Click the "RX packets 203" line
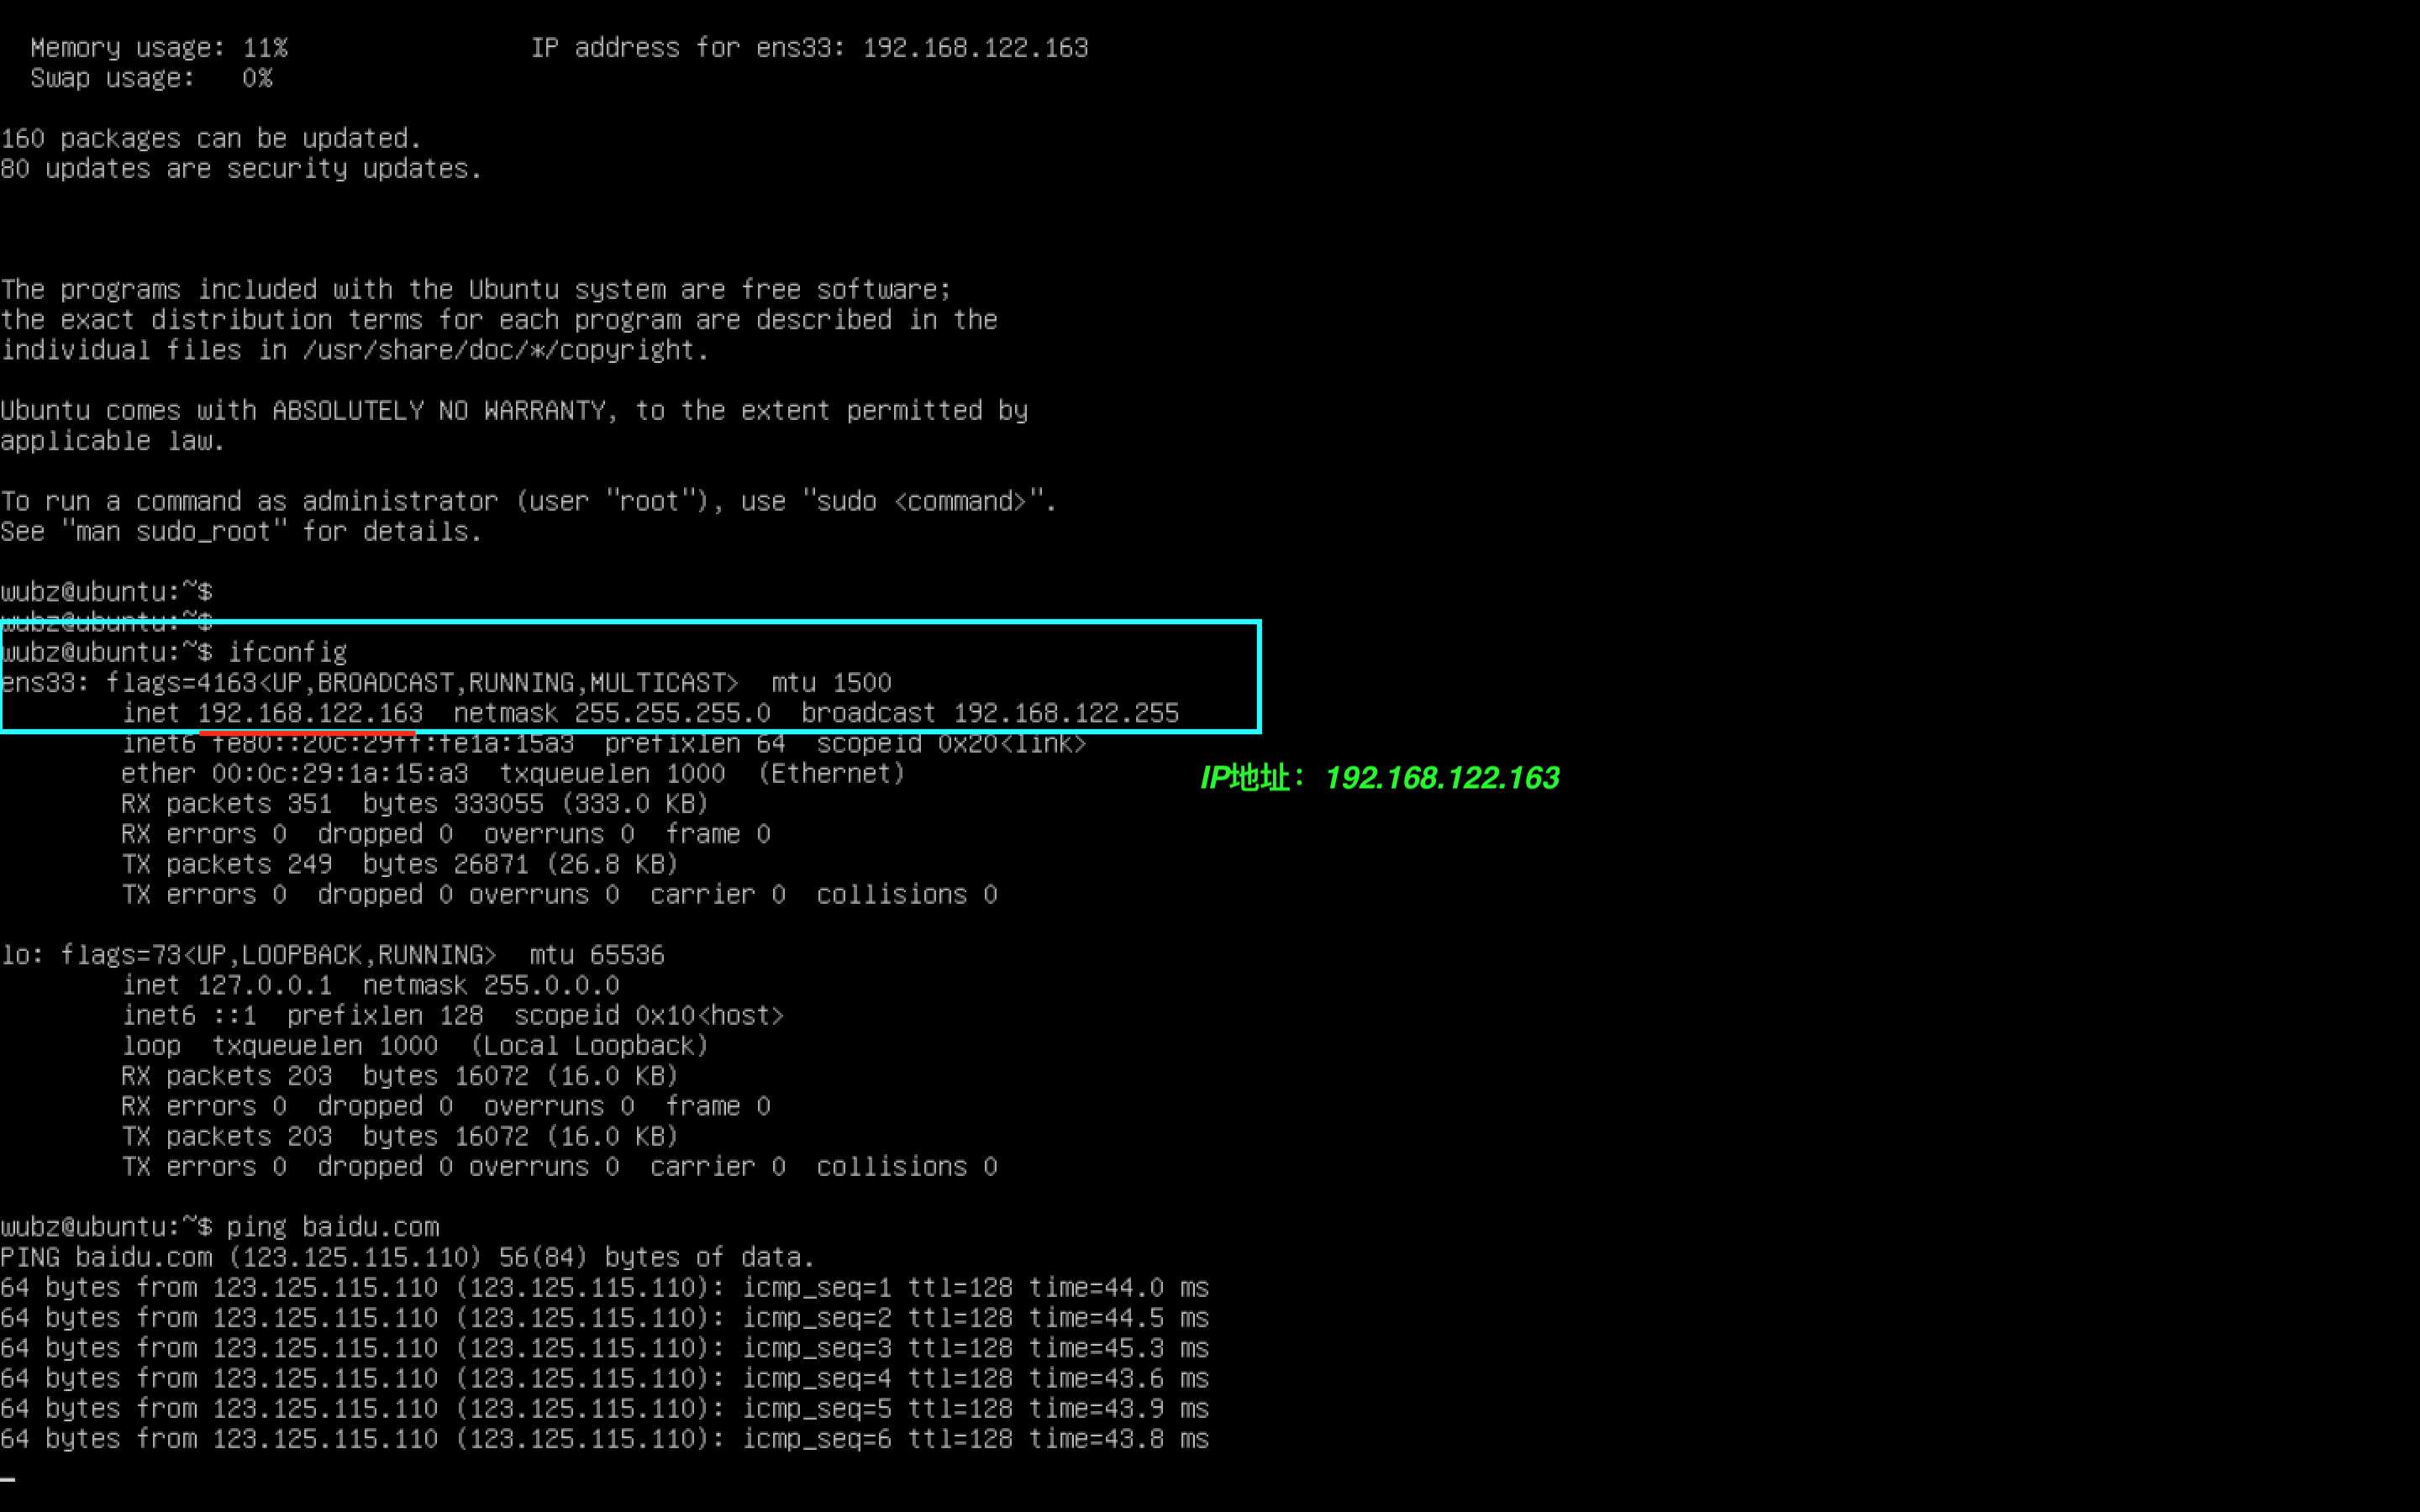 [400, 1076]
